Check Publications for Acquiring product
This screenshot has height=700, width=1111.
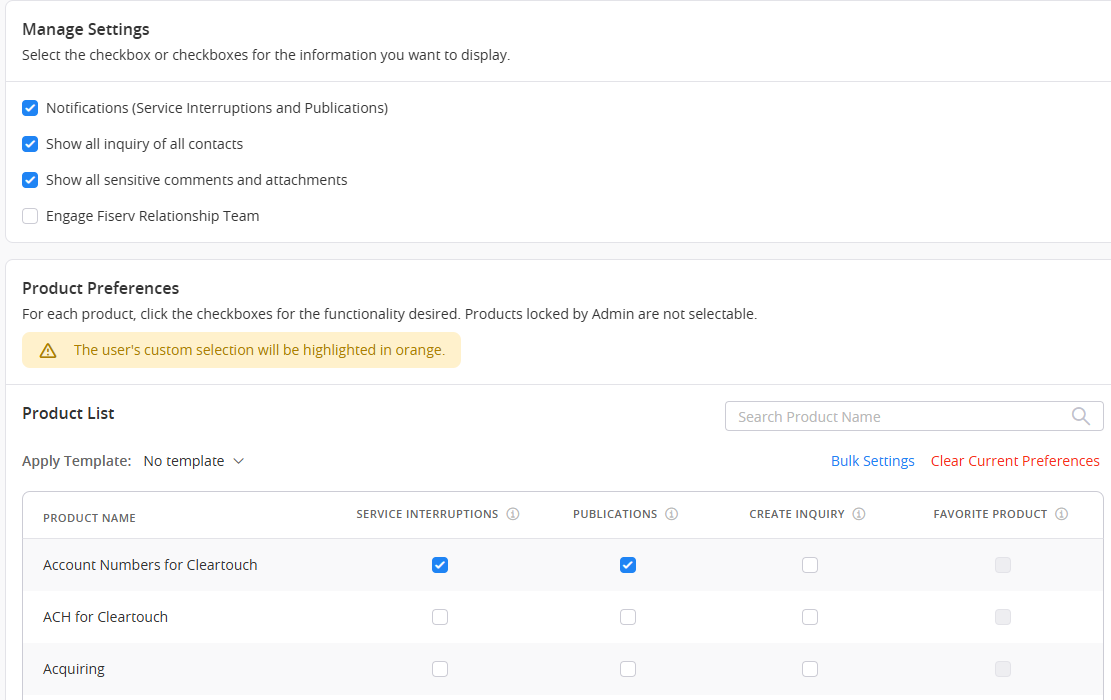[x=628, y=669]
